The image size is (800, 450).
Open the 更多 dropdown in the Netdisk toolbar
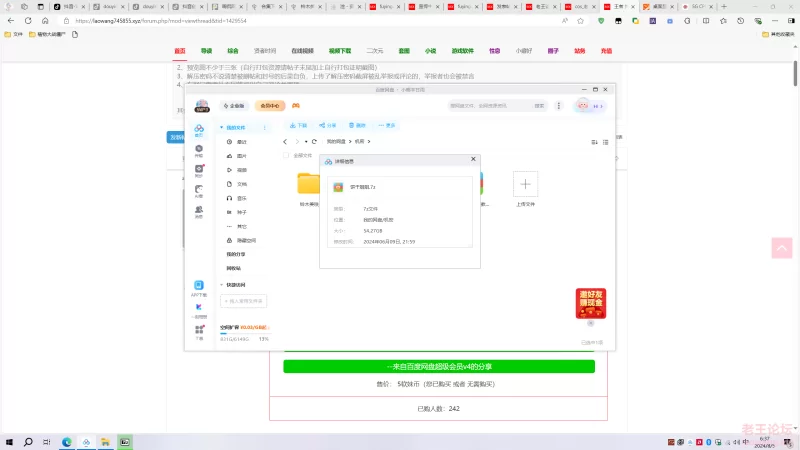(387, 126)
